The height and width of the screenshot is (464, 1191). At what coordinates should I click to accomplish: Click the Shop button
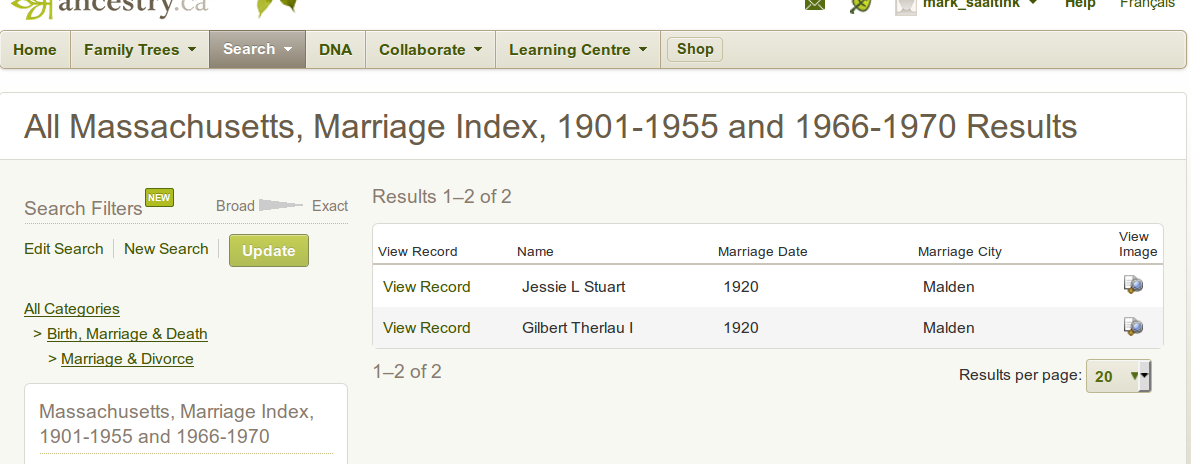coord(695,49)
